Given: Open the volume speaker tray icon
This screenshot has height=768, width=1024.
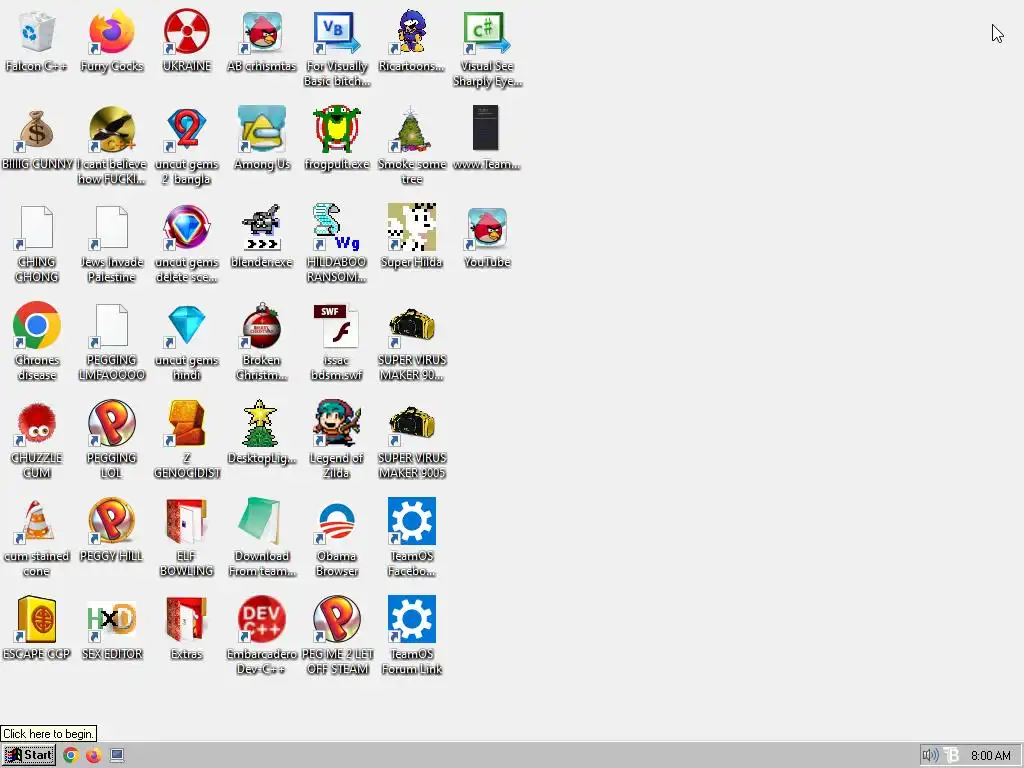Looking at the screenshot, I should coord(930,755).
